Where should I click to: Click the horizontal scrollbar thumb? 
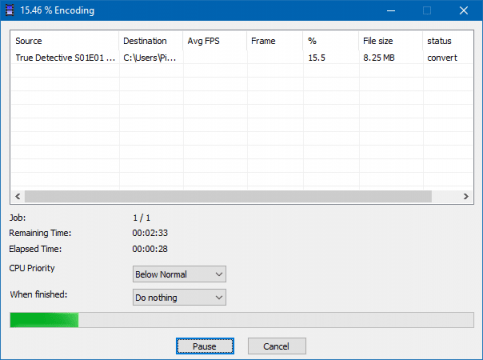[228, 196]
